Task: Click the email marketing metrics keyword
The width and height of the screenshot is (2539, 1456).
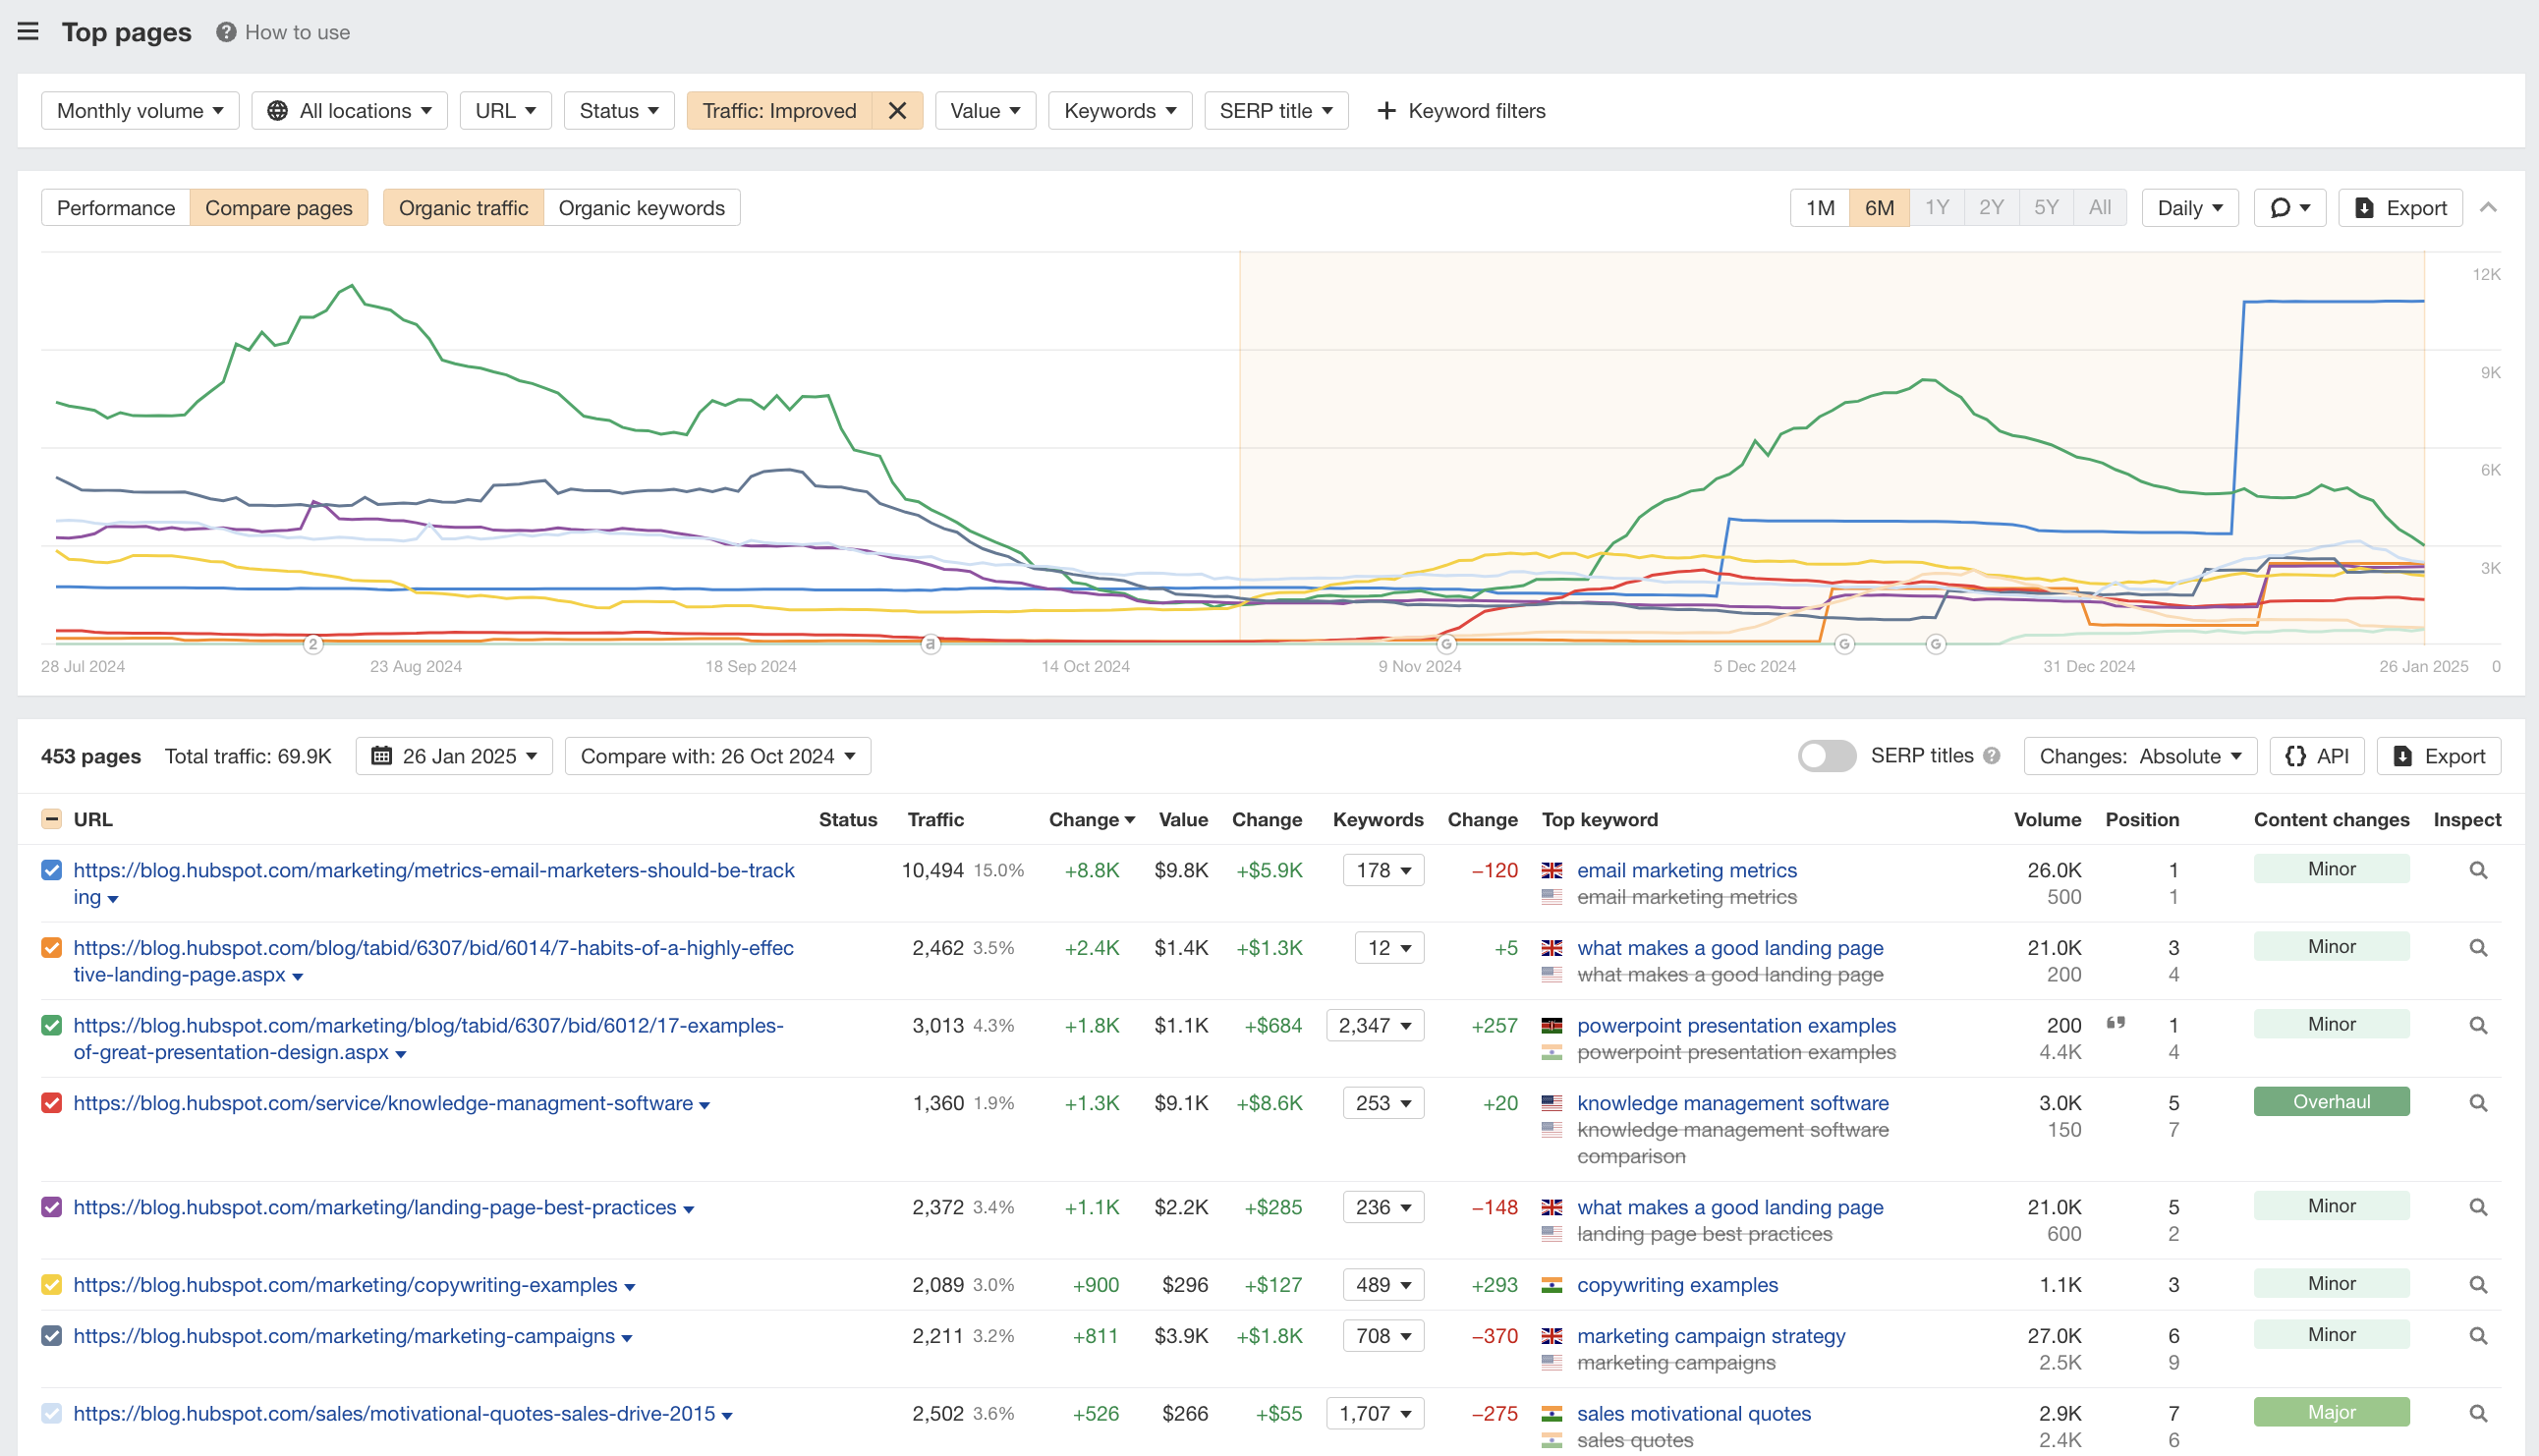Action: point(1686,870)
